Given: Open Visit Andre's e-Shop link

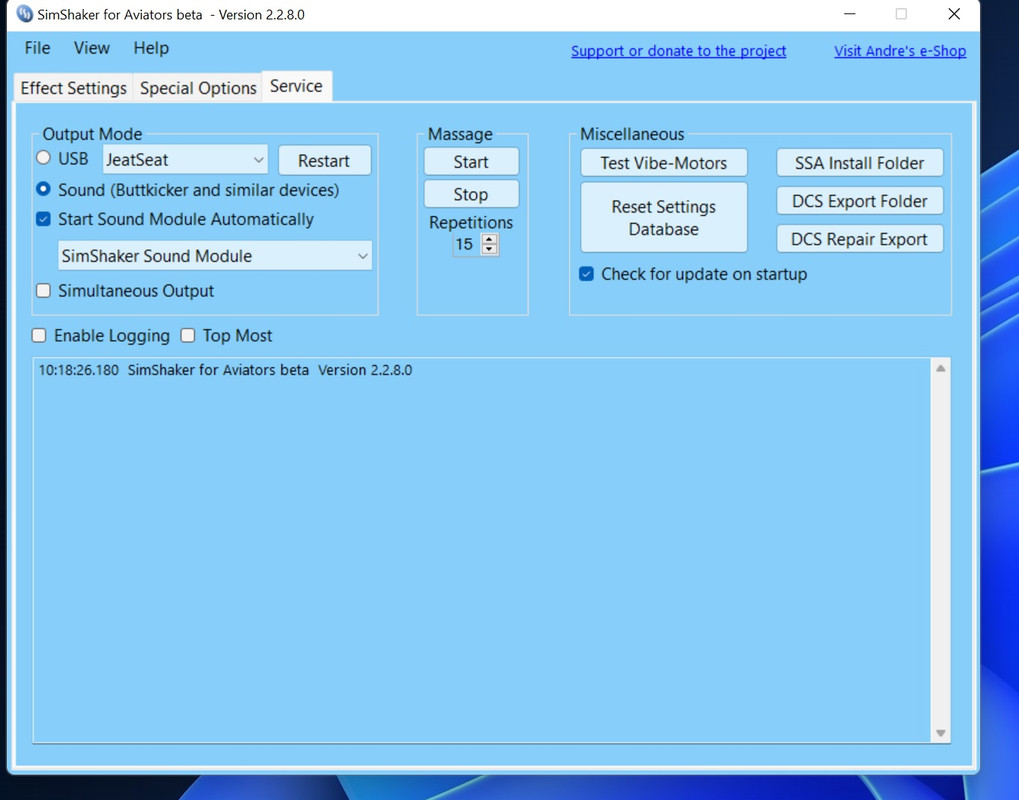Looking at the screenshot, I should [x=900, y=51].
